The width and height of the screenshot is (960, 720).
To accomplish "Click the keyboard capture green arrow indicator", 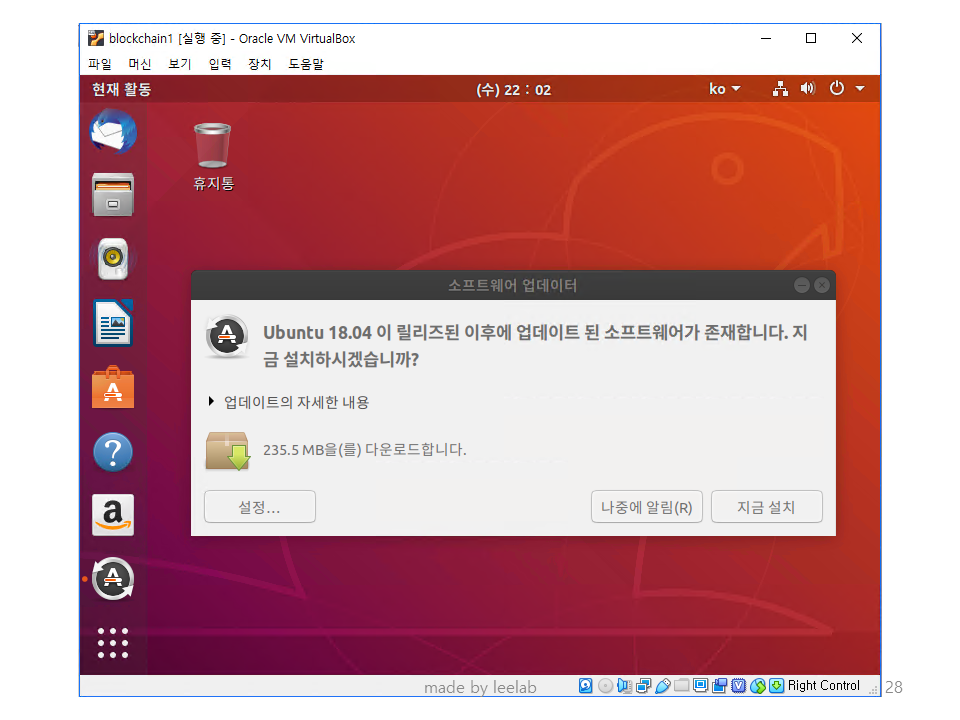I will pos(776,686).
